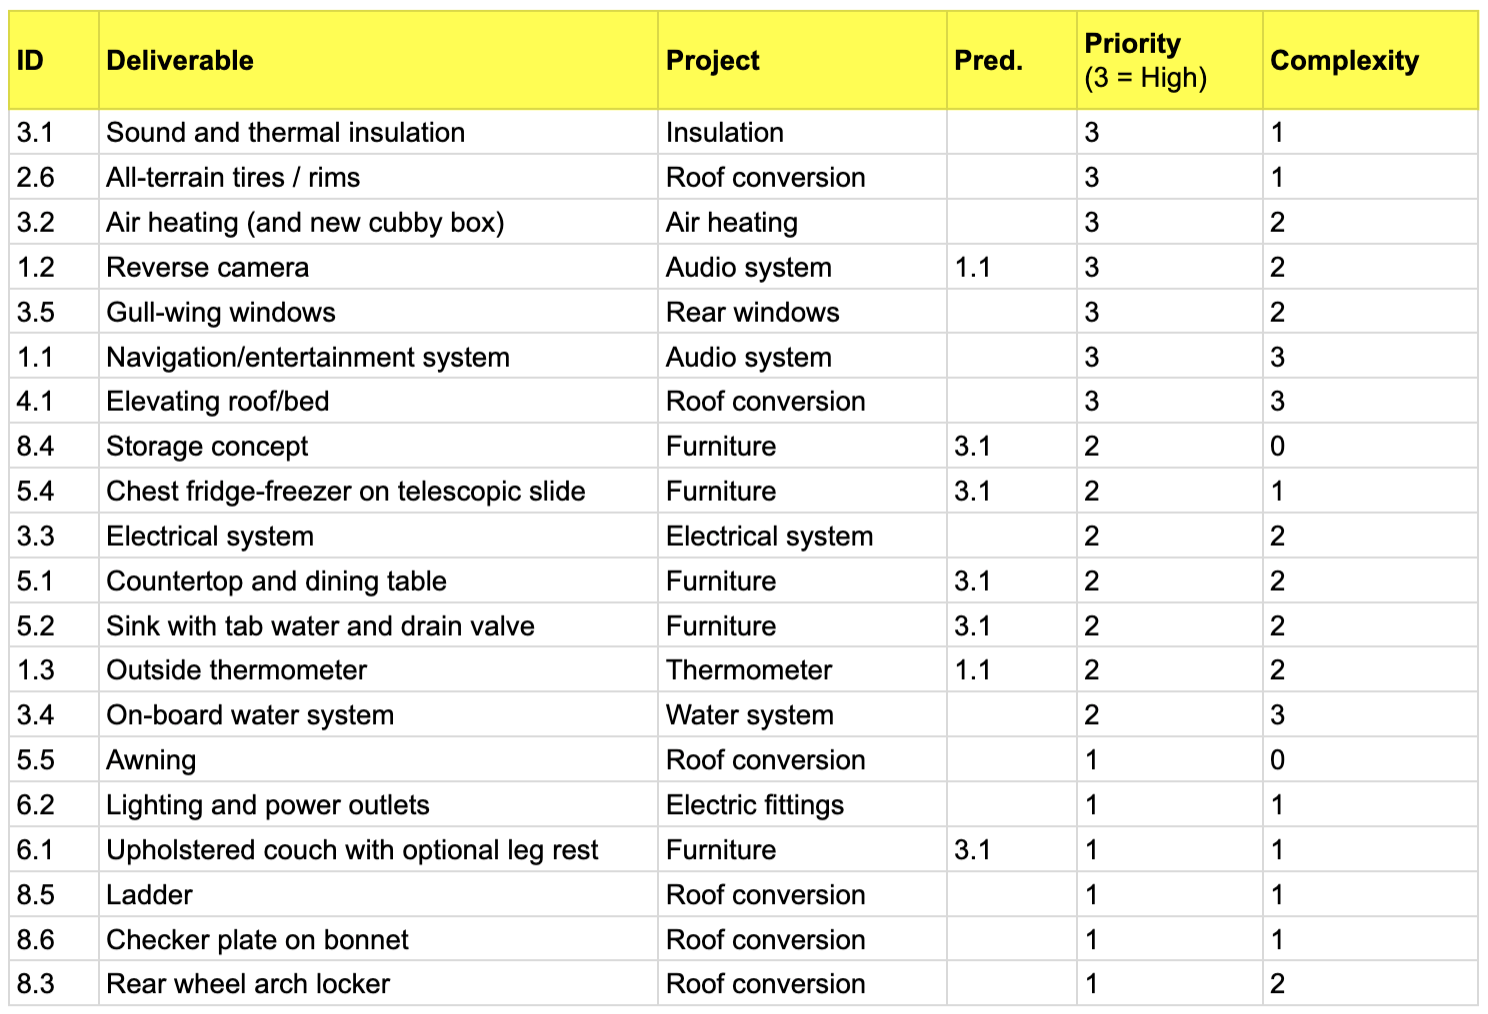
Task: Click the Outside thermometer cell
Action: pyautogui.click(x=236, y=670)
